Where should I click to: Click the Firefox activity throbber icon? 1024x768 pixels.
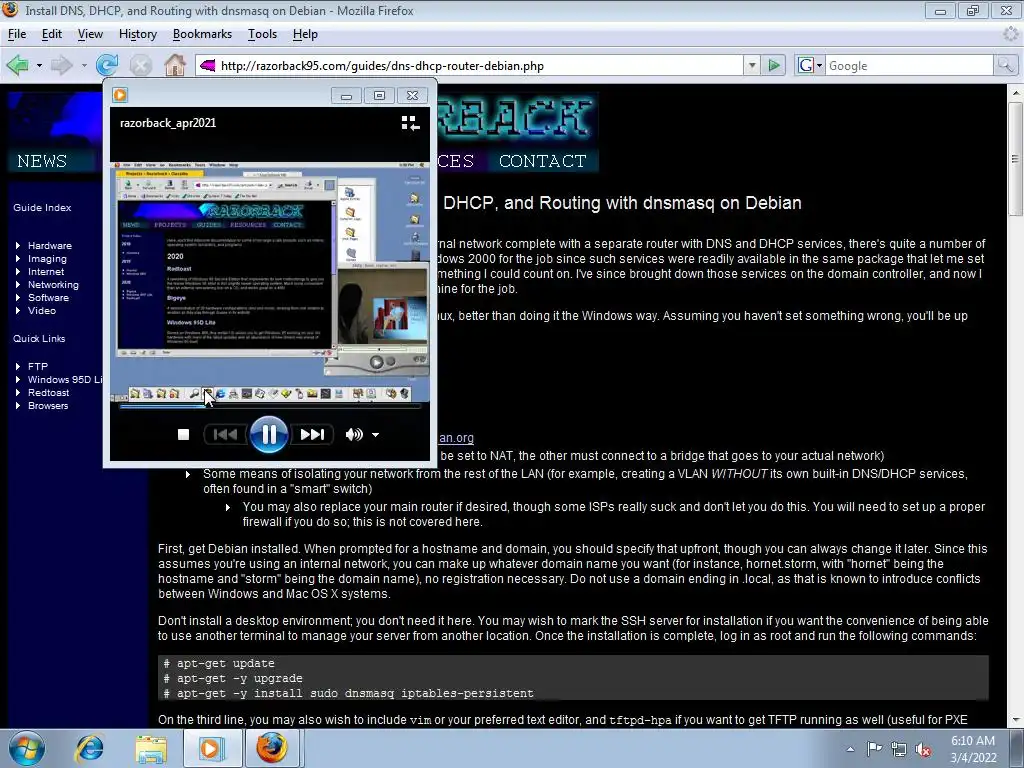pos(1011,34)
